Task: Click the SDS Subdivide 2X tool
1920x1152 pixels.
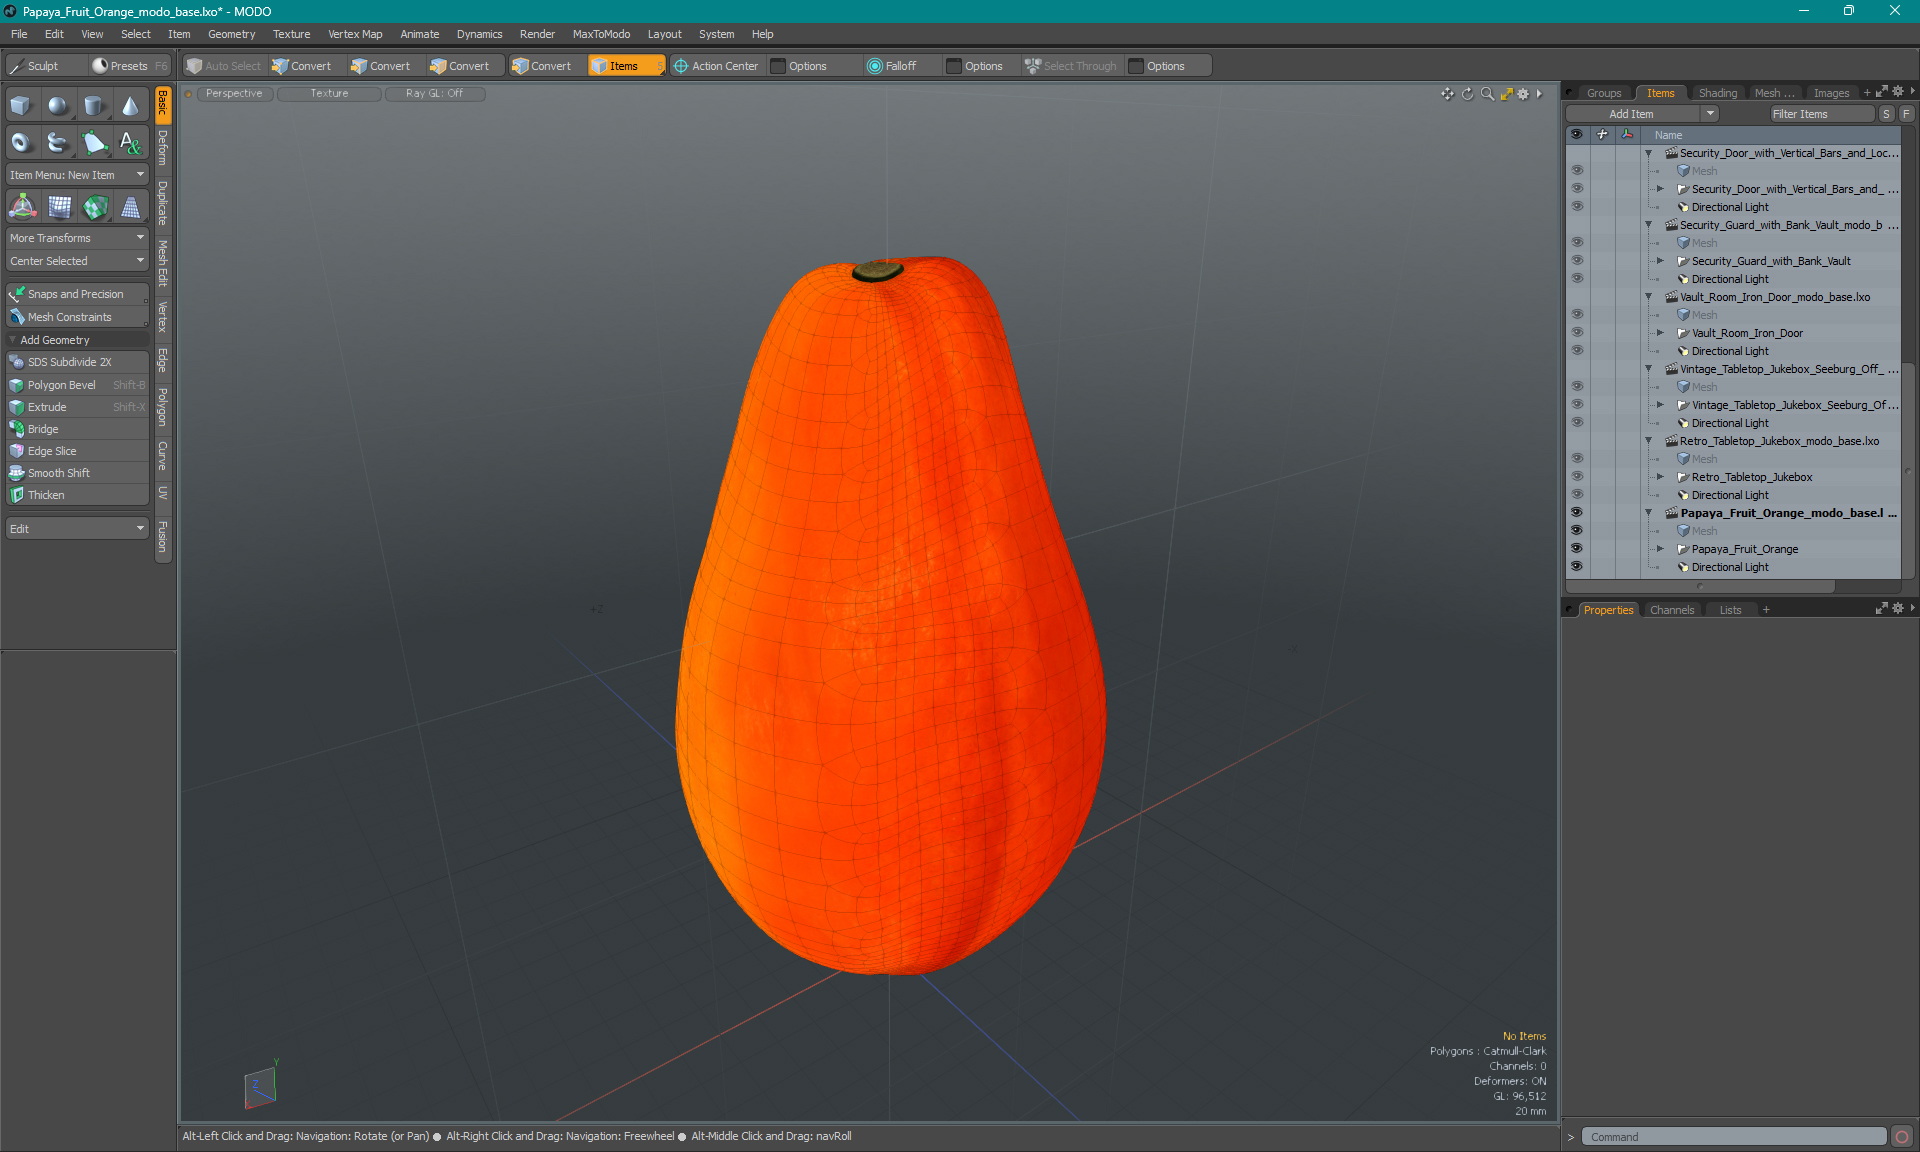Action: (x=77, y=362)
